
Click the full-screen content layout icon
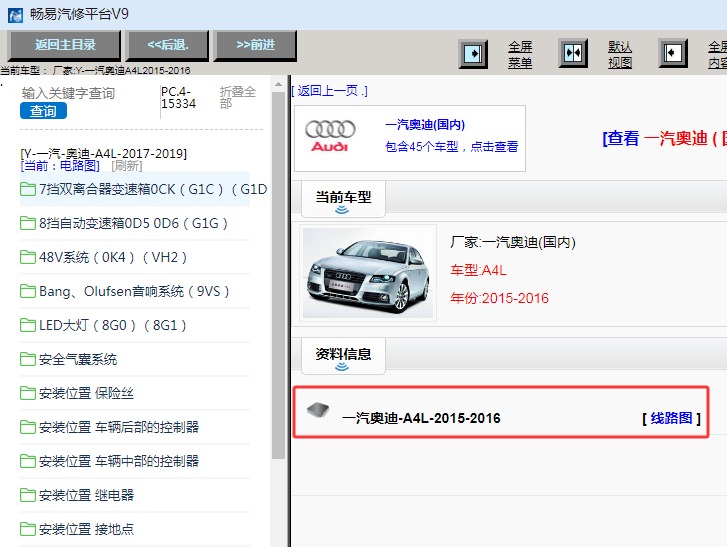pos(673,54)
